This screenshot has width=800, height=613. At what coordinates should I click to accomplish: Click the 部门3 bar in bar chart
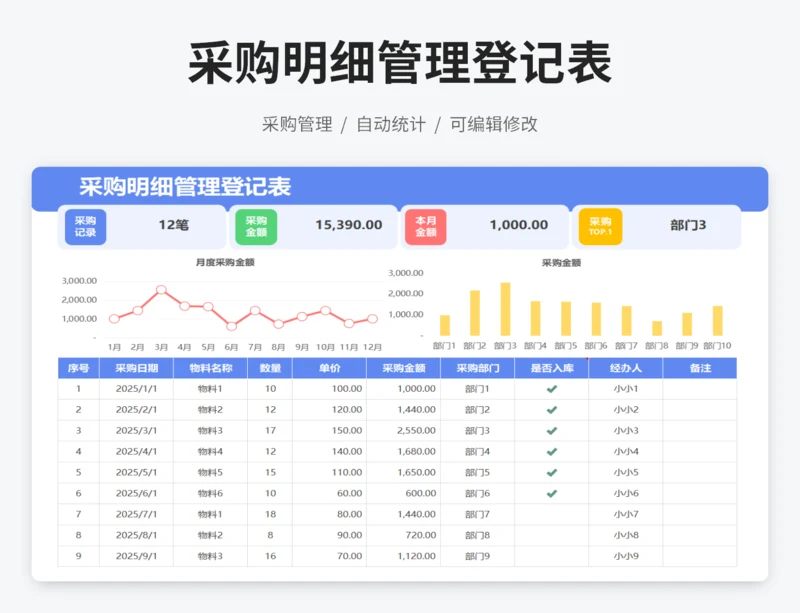pos(505,309)
